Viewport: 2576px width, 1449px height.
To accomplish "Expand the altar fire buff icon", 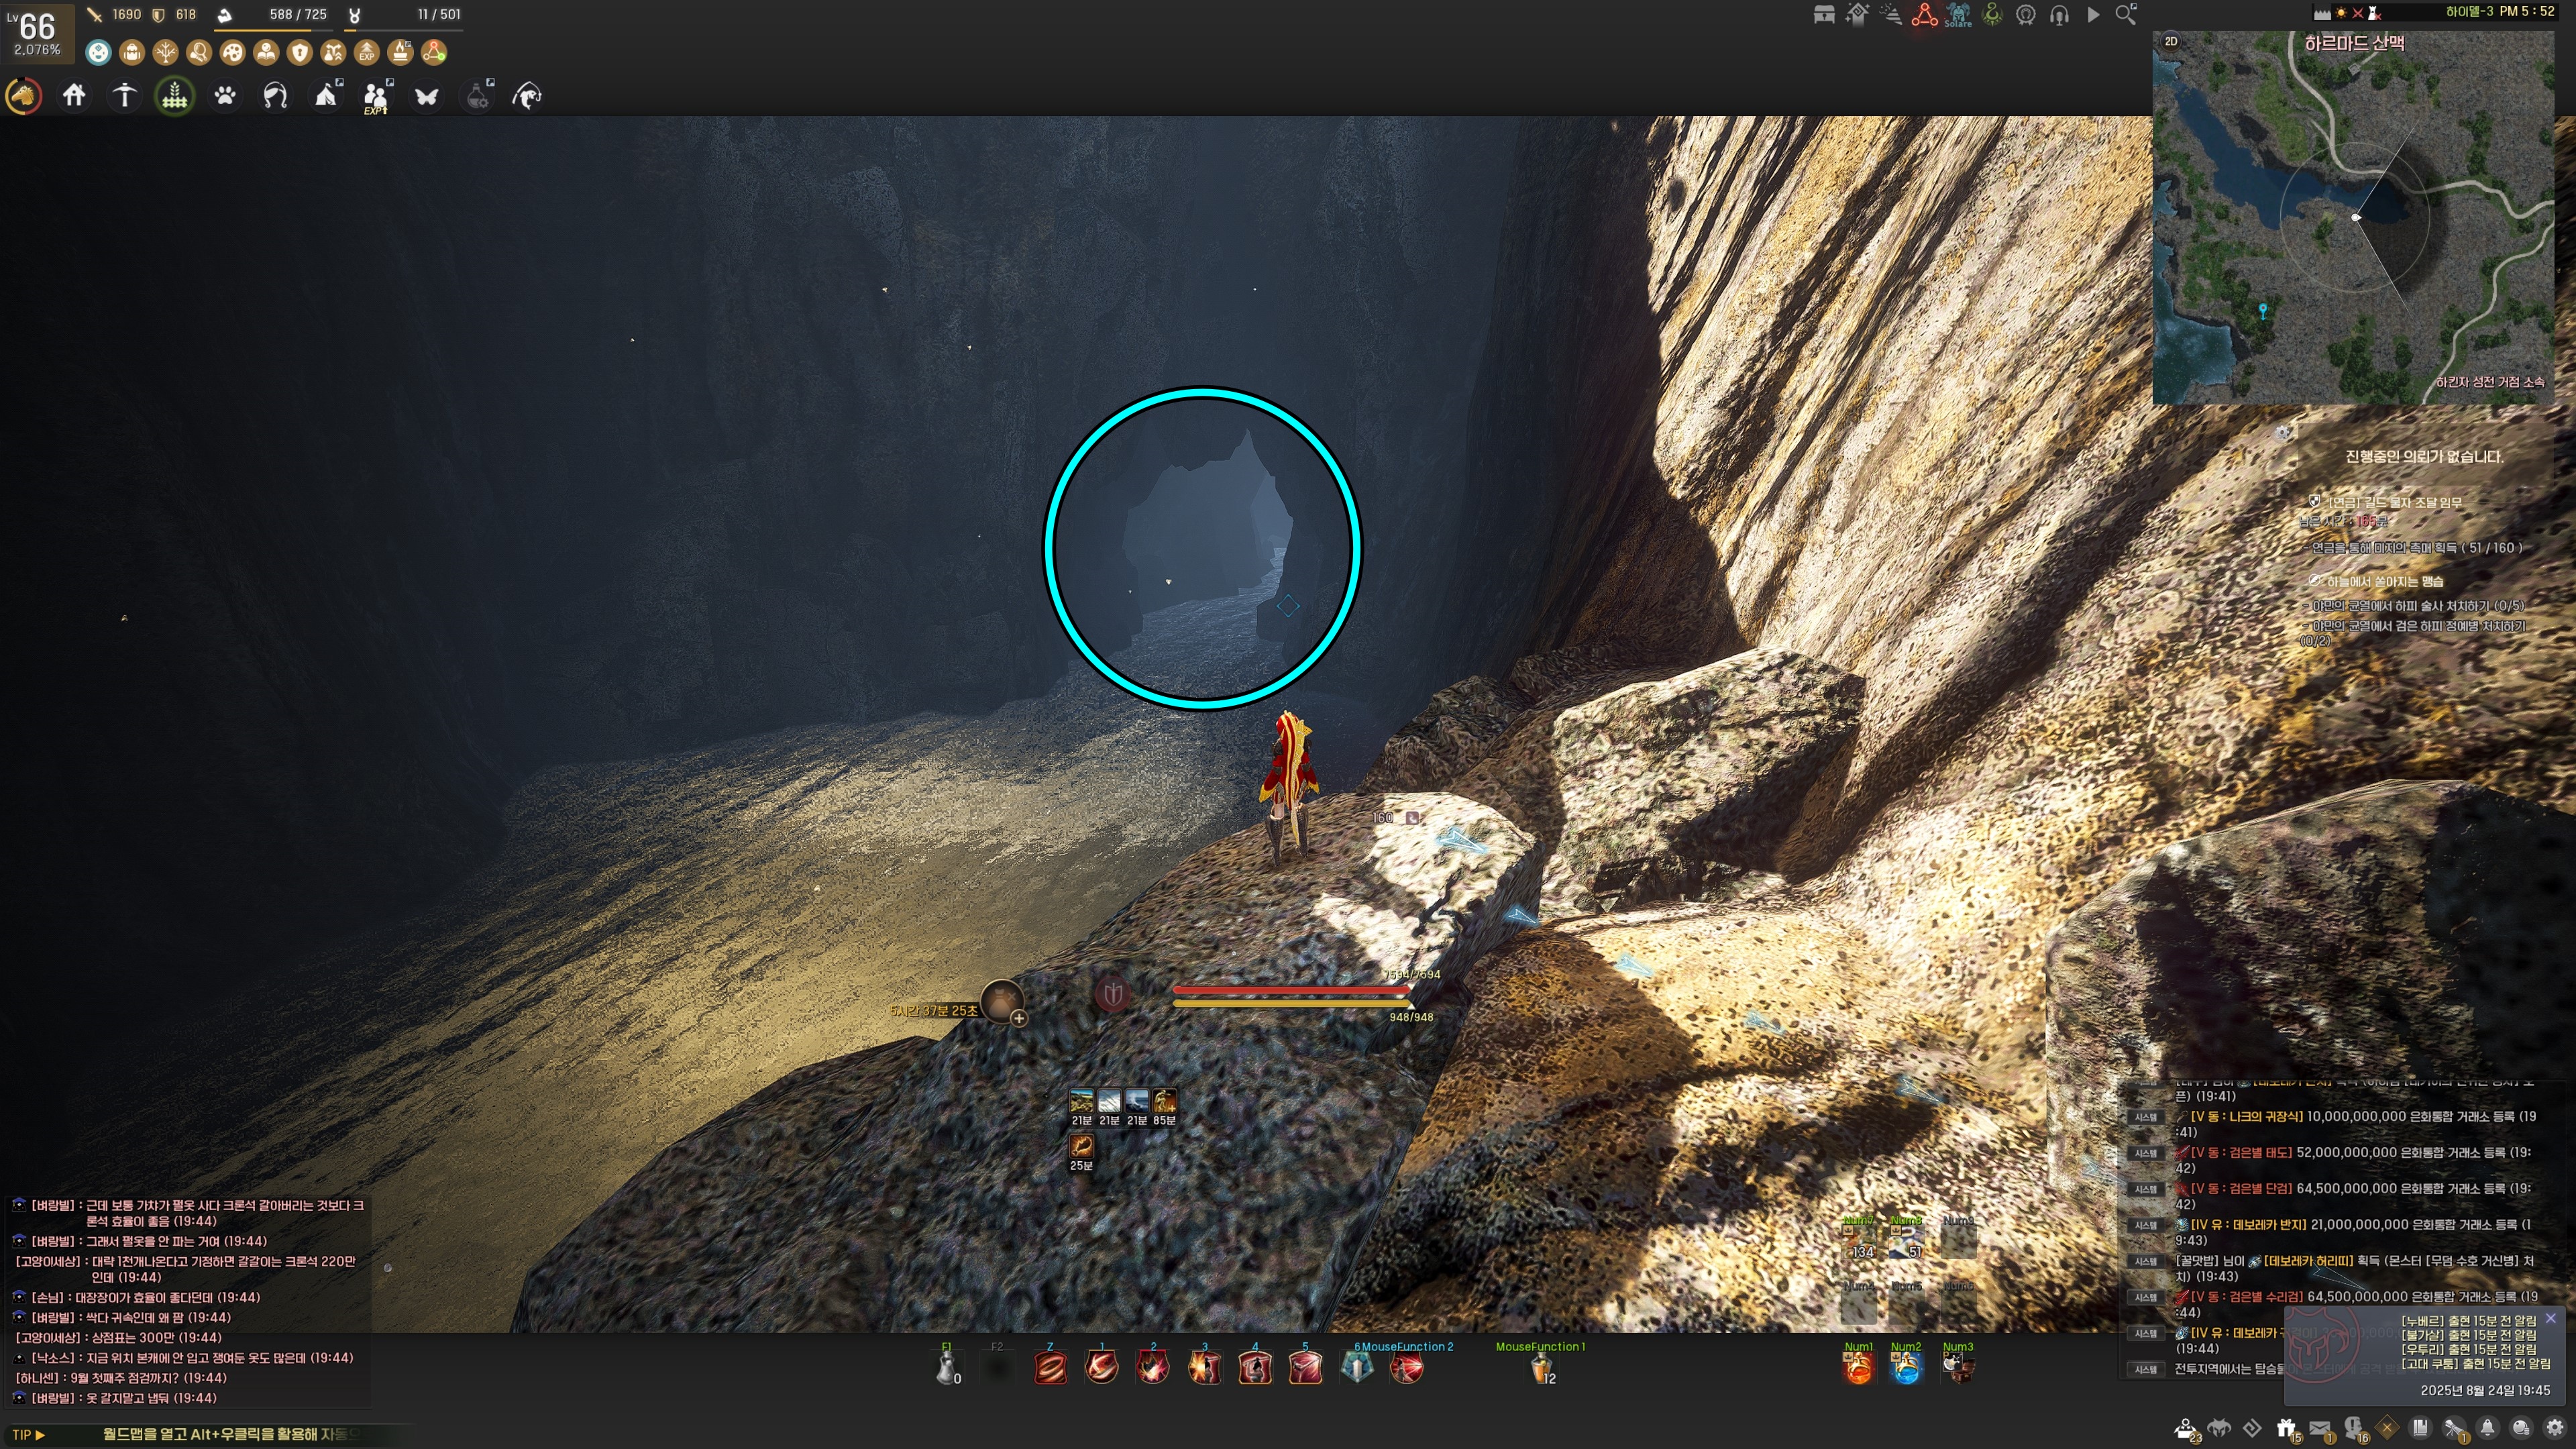I will click(x=401, y=52).
